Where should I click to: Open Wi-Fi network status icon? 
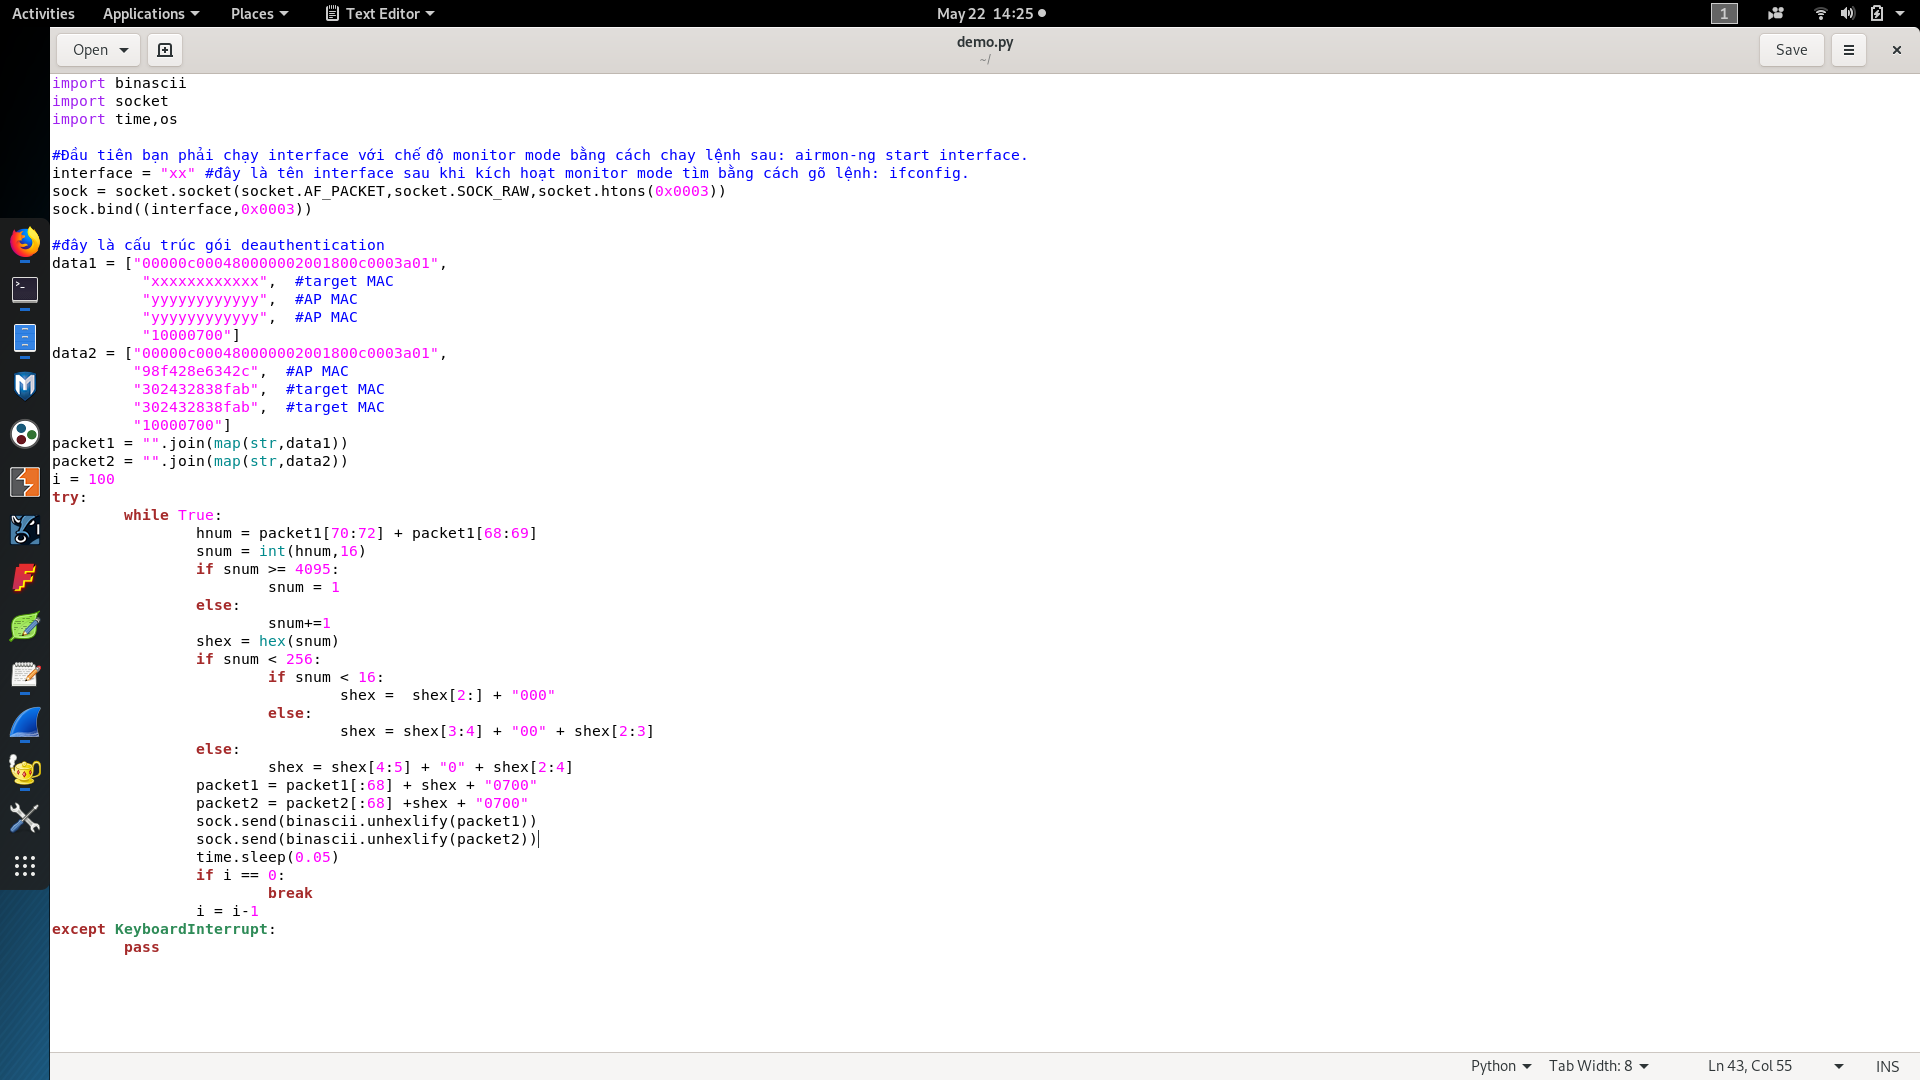click(1820, 13)
